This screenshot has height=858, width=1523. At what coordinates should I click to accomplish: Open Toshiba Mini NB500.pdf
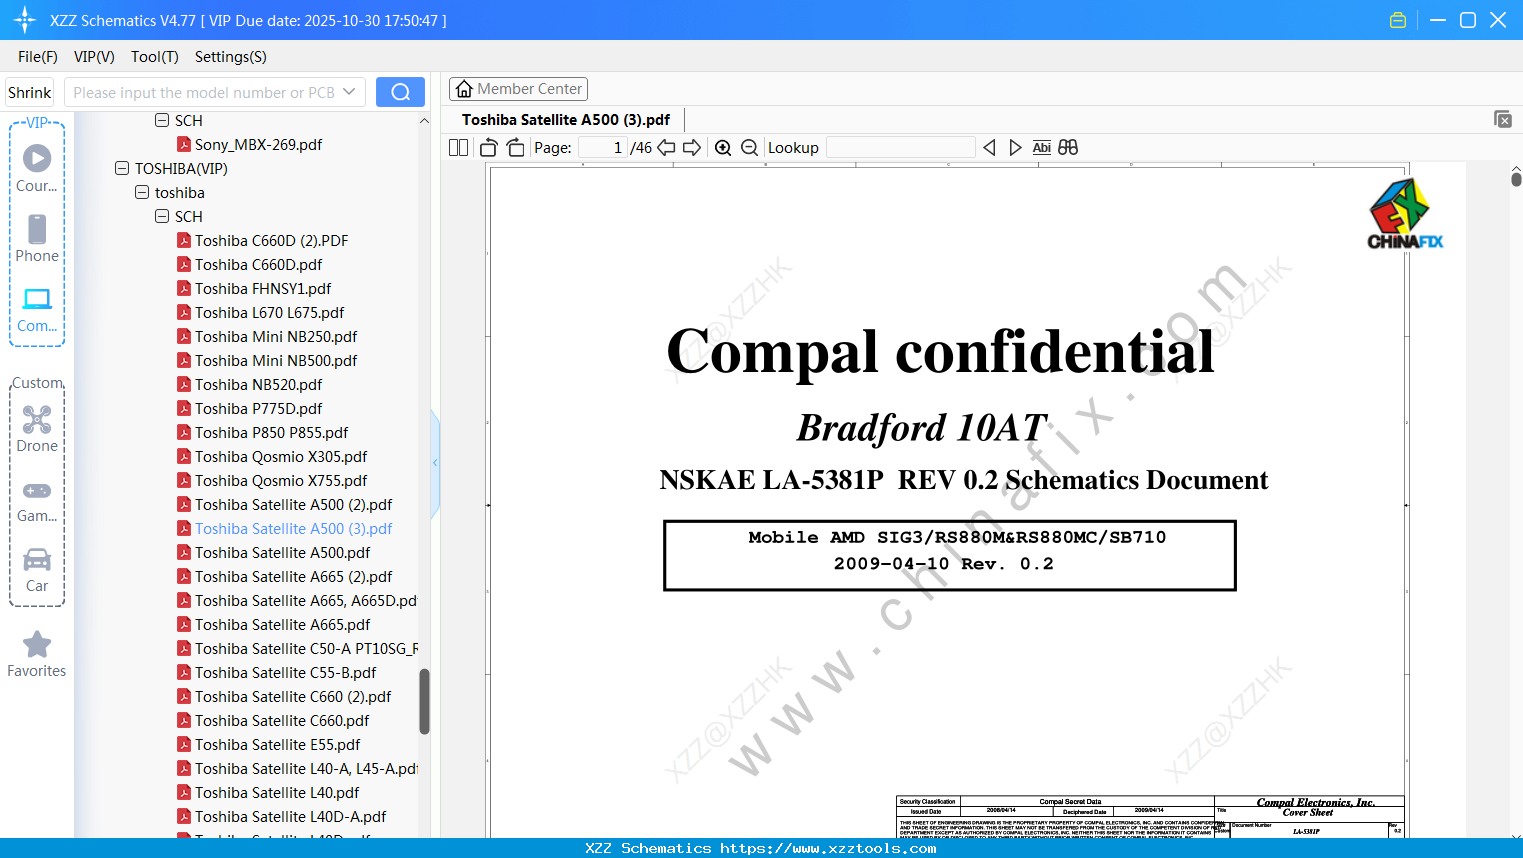[x=276, y=360]
